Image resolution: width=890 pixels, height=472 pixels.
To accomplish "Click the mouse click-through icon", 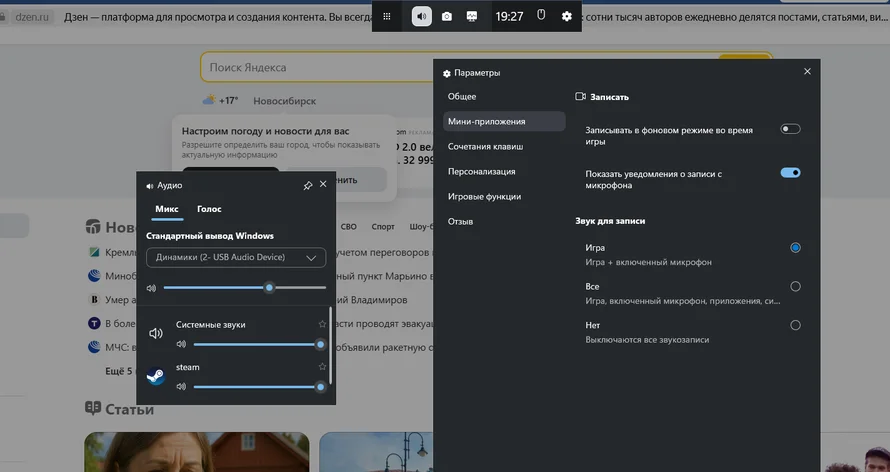I will (541, 16).
